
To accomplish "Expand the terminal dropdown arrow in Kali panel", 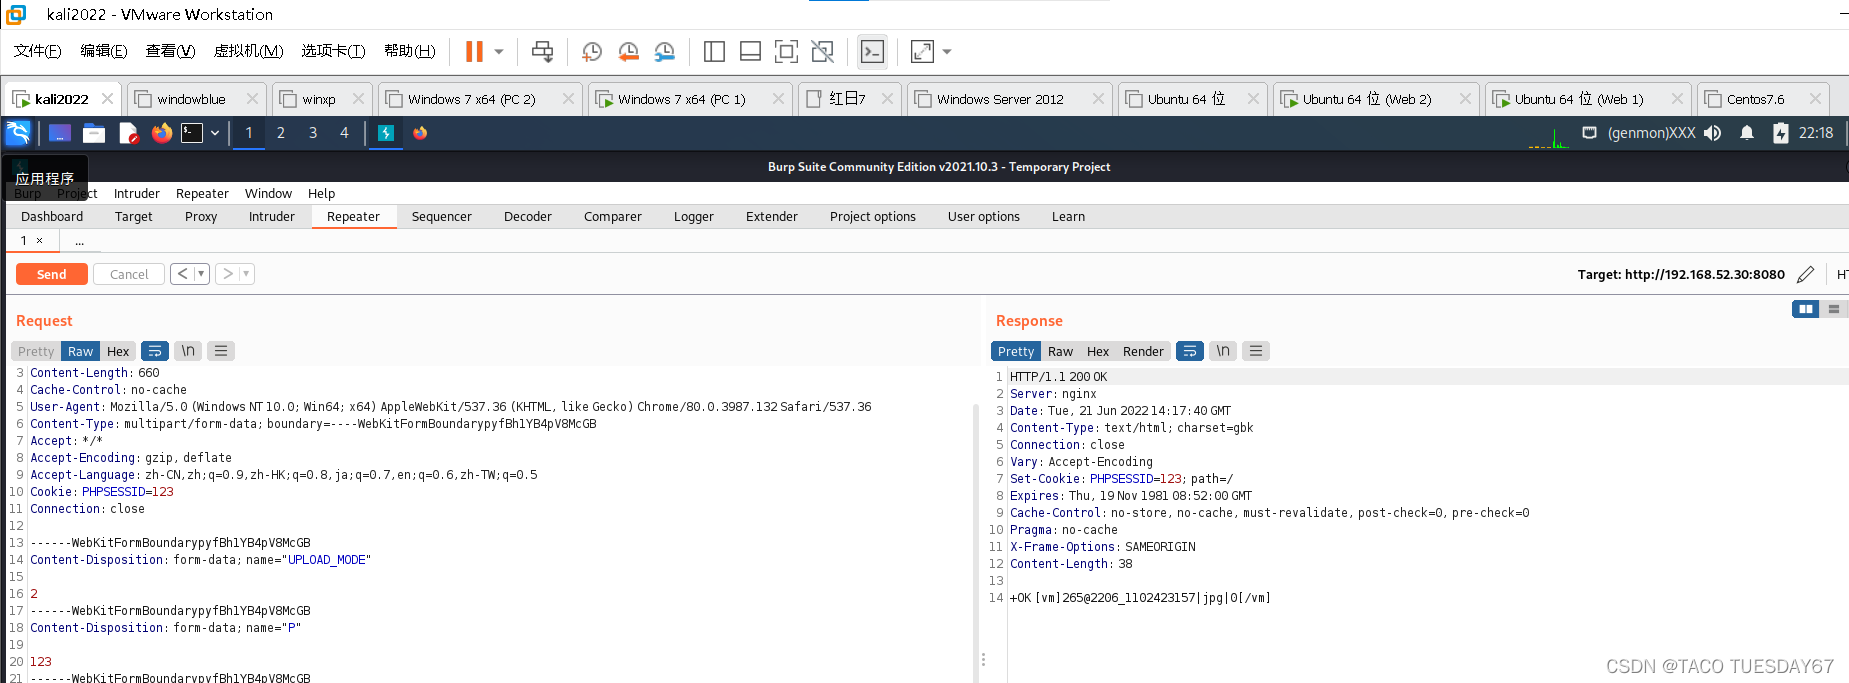I will click(x=214, y=133).
